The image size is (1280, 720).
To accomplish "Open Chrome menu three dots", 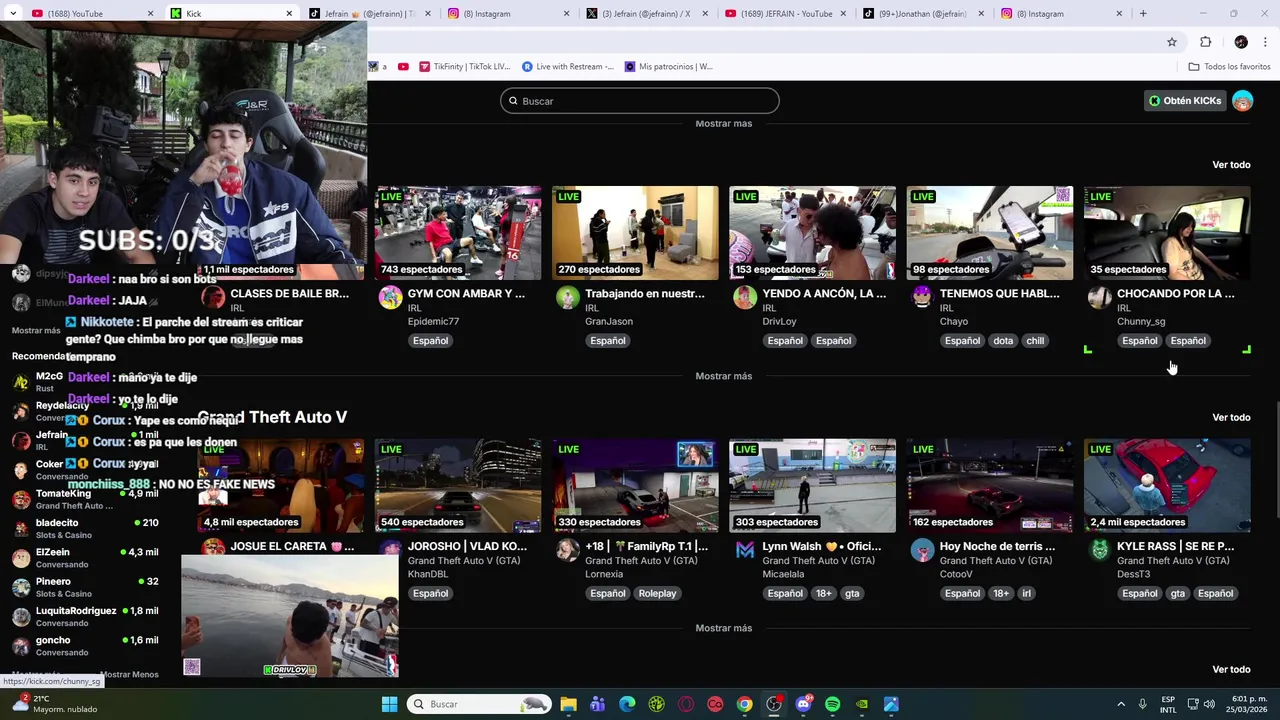I will click(1266, 42).
